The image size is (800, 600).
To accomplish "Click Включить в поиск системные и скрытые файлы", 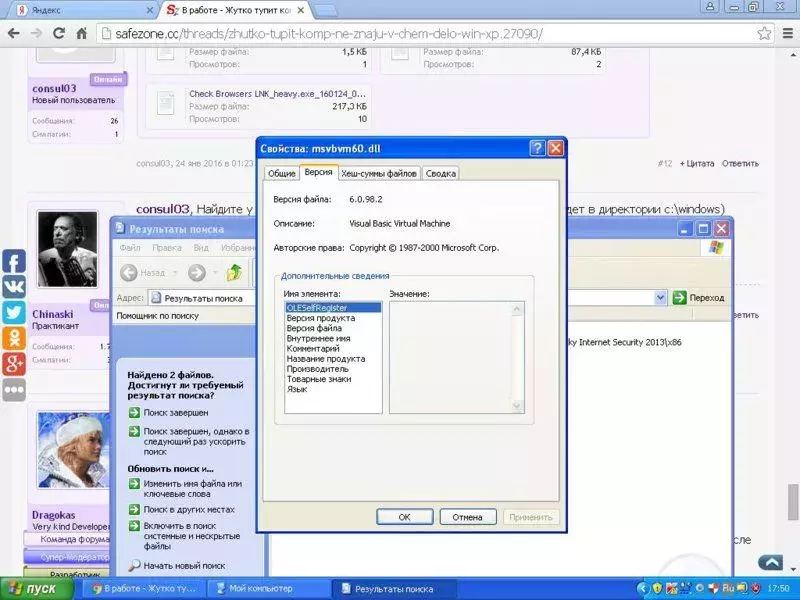I will pos(191,536).
